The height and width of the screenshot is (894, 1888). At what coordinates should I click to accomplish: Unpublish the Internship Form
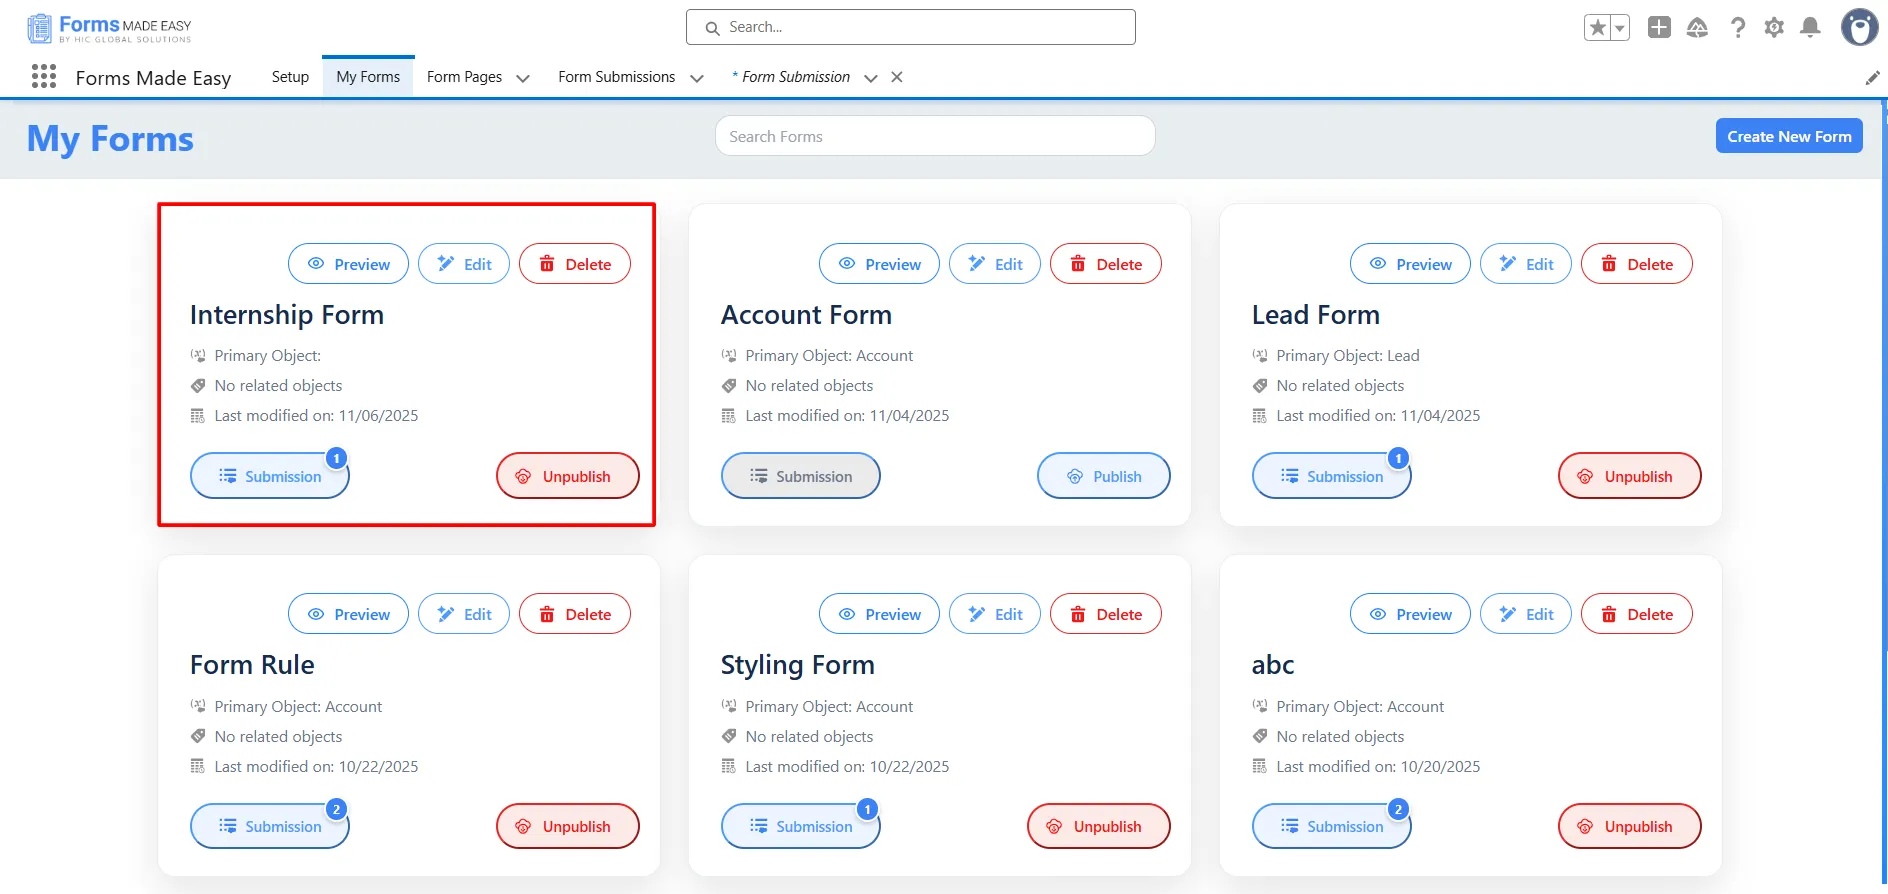click(567, 476)
